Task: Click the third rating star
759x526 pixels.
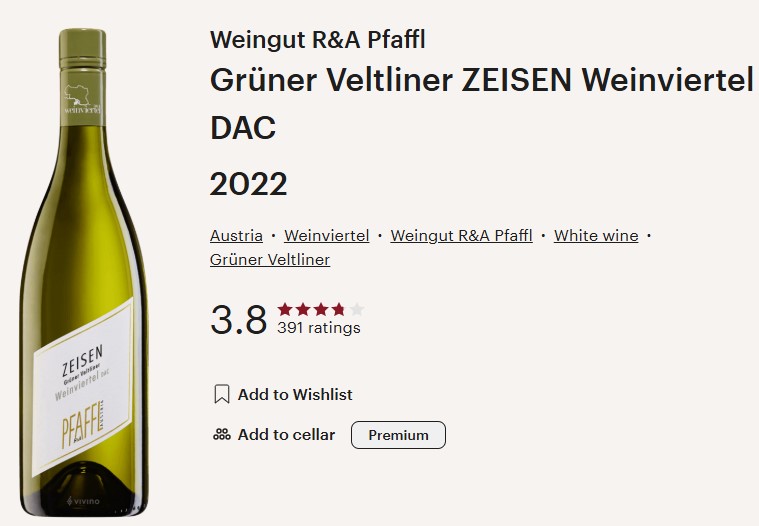Action: tap(321, 309)
